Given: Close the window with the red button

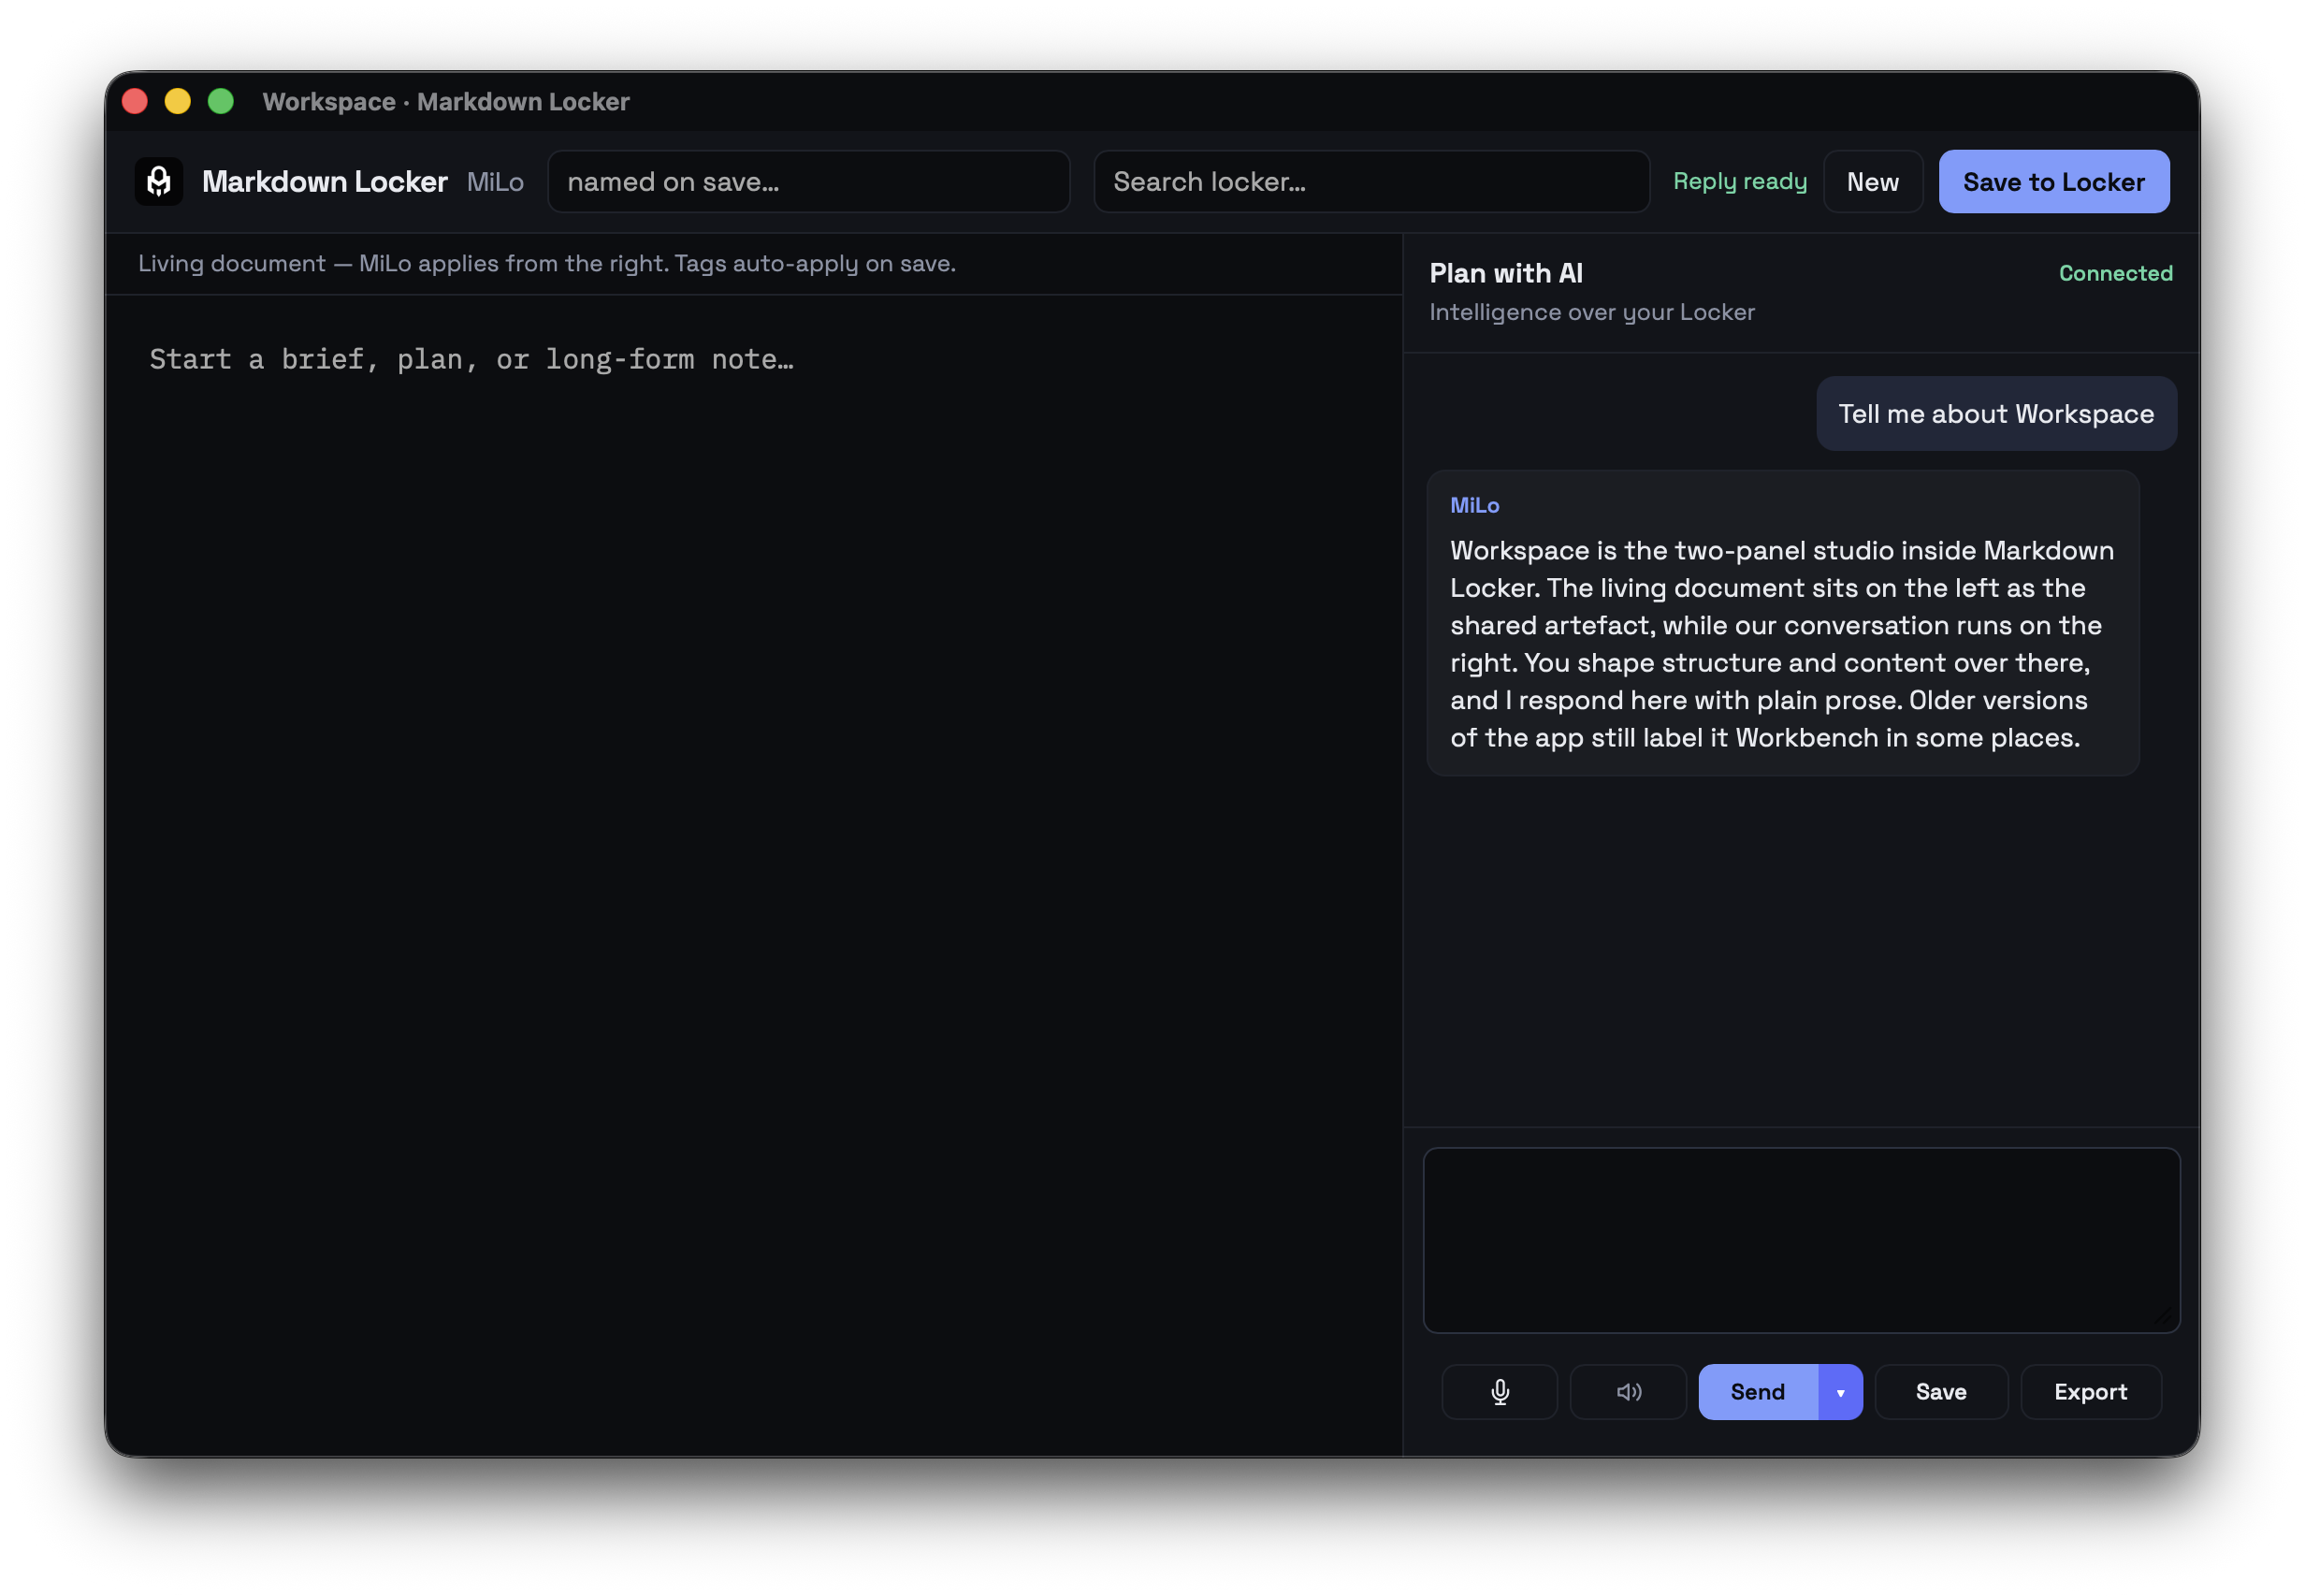Looking at the screenshot, I should point(135,102).
